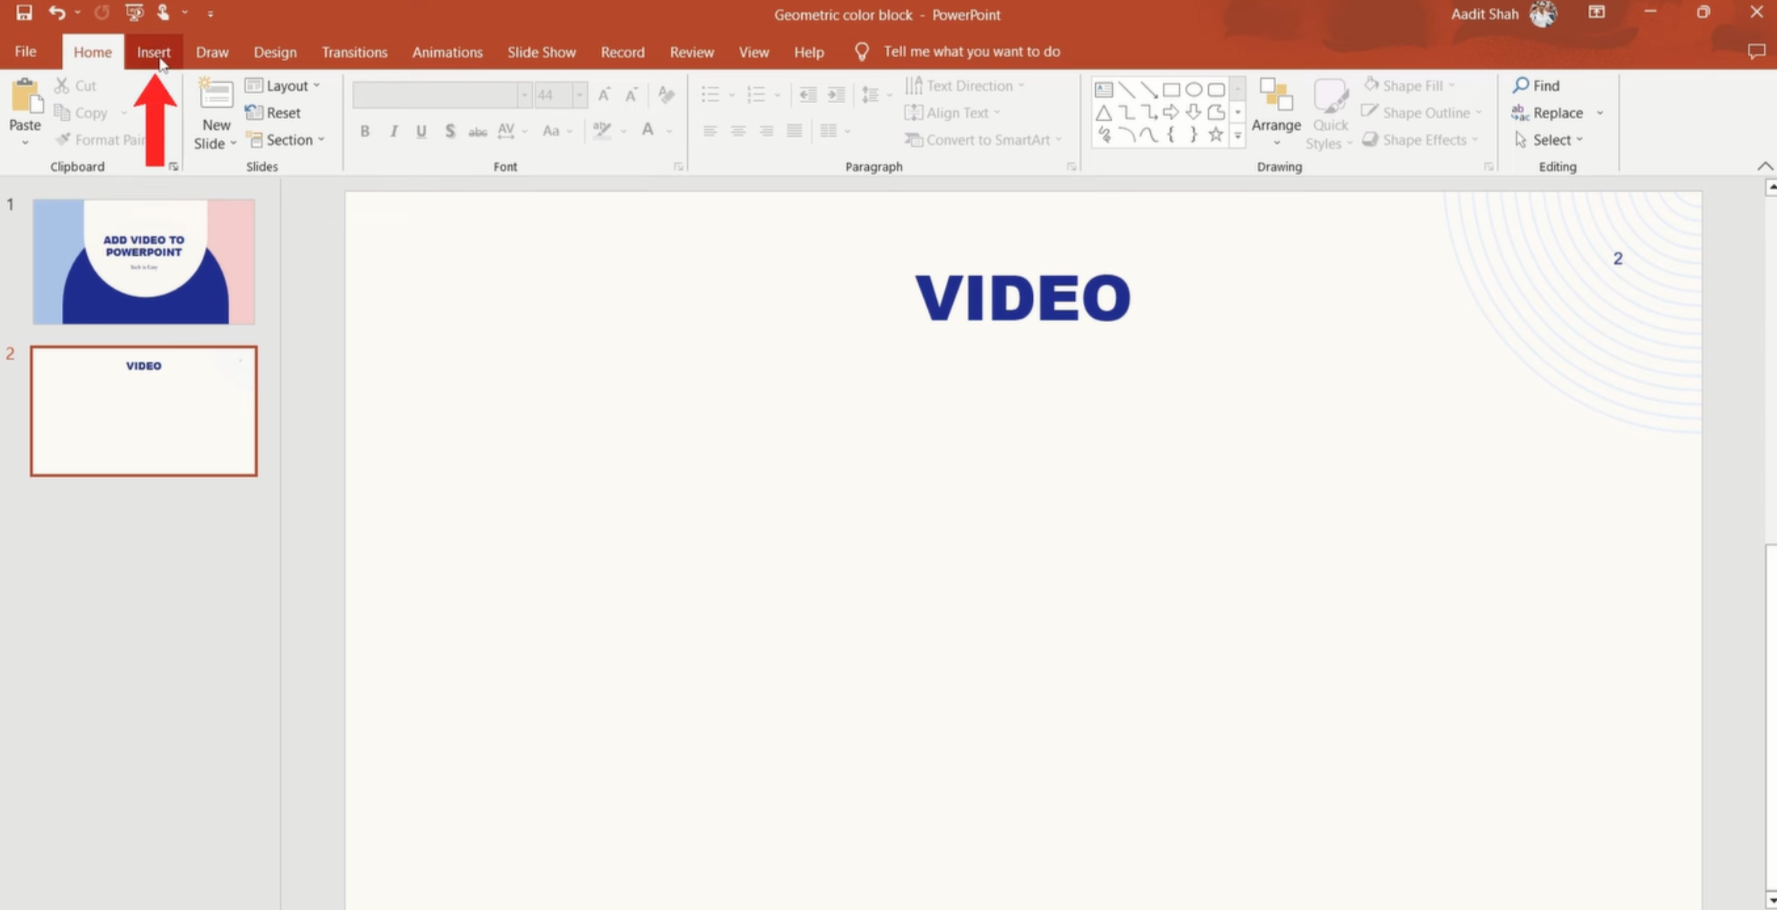Image resolution: width=1777 pixels, height=910 pixels.
Task: Toggle Bold formatting
Action: (364, 131)
